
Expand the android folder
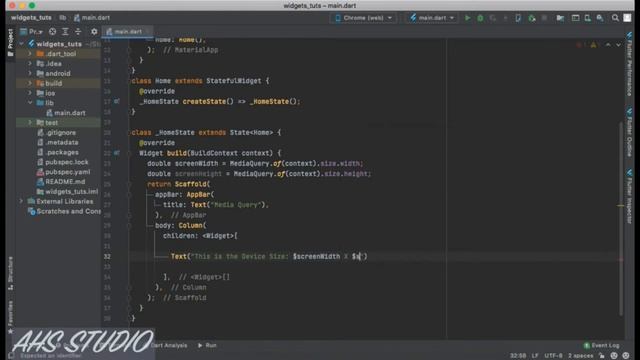pos(30,73)
